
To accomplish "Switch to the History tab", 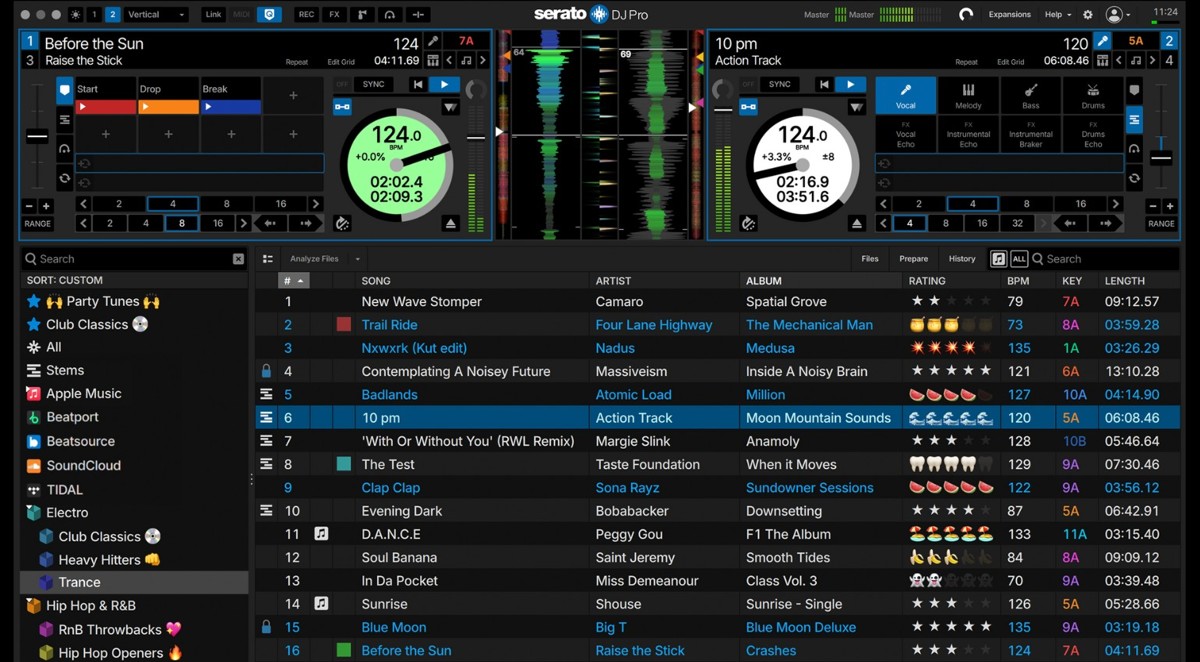I will (961, 259).
